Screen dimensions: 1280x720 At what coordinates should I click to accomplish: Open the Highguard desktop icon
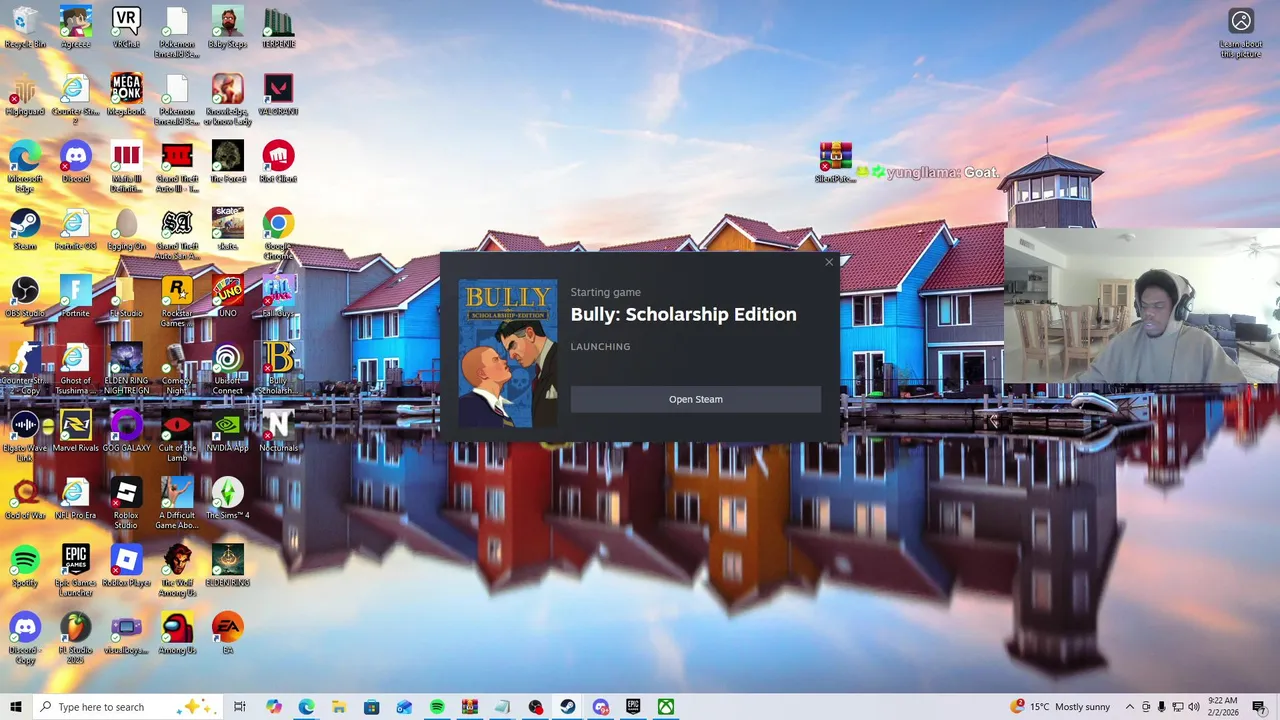point(25,94)
